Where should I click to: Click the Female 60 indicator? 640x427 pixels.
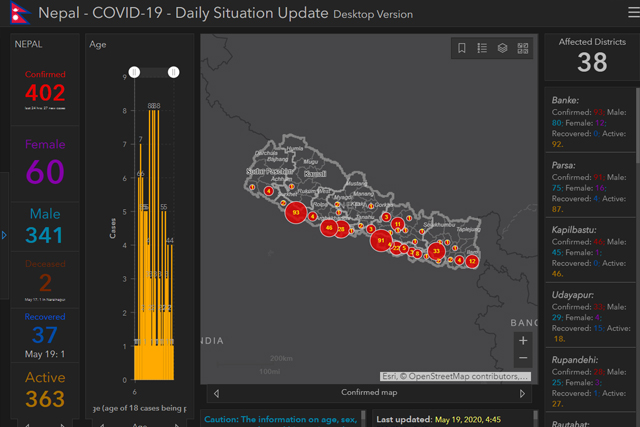45,163
